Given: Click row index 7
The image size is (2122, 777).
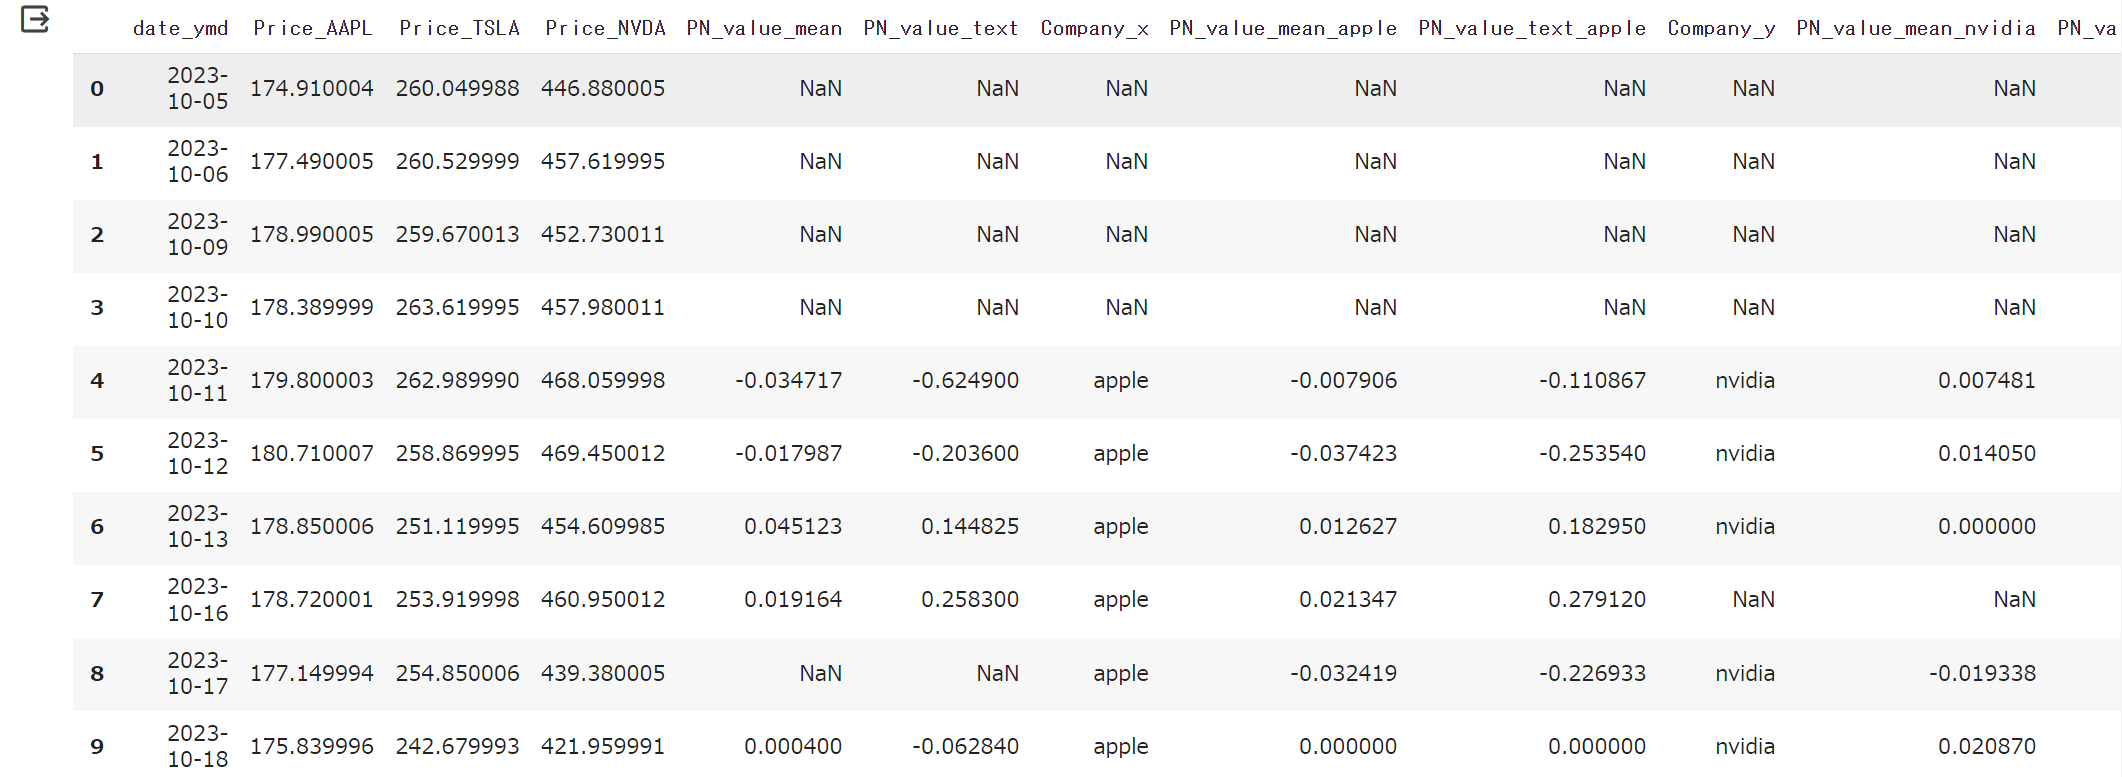Looking at the screenshot, I should [x=97, y=600].
